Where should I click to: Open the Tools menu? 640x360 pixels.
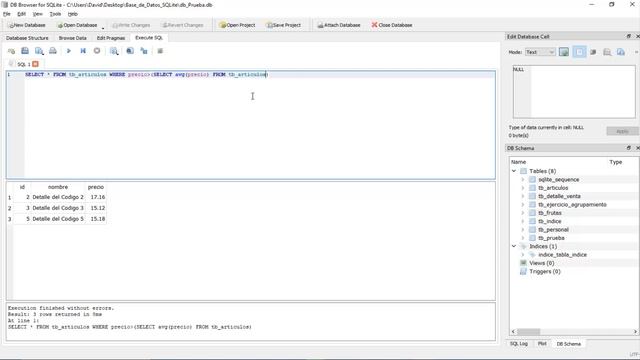click(55, 14)
